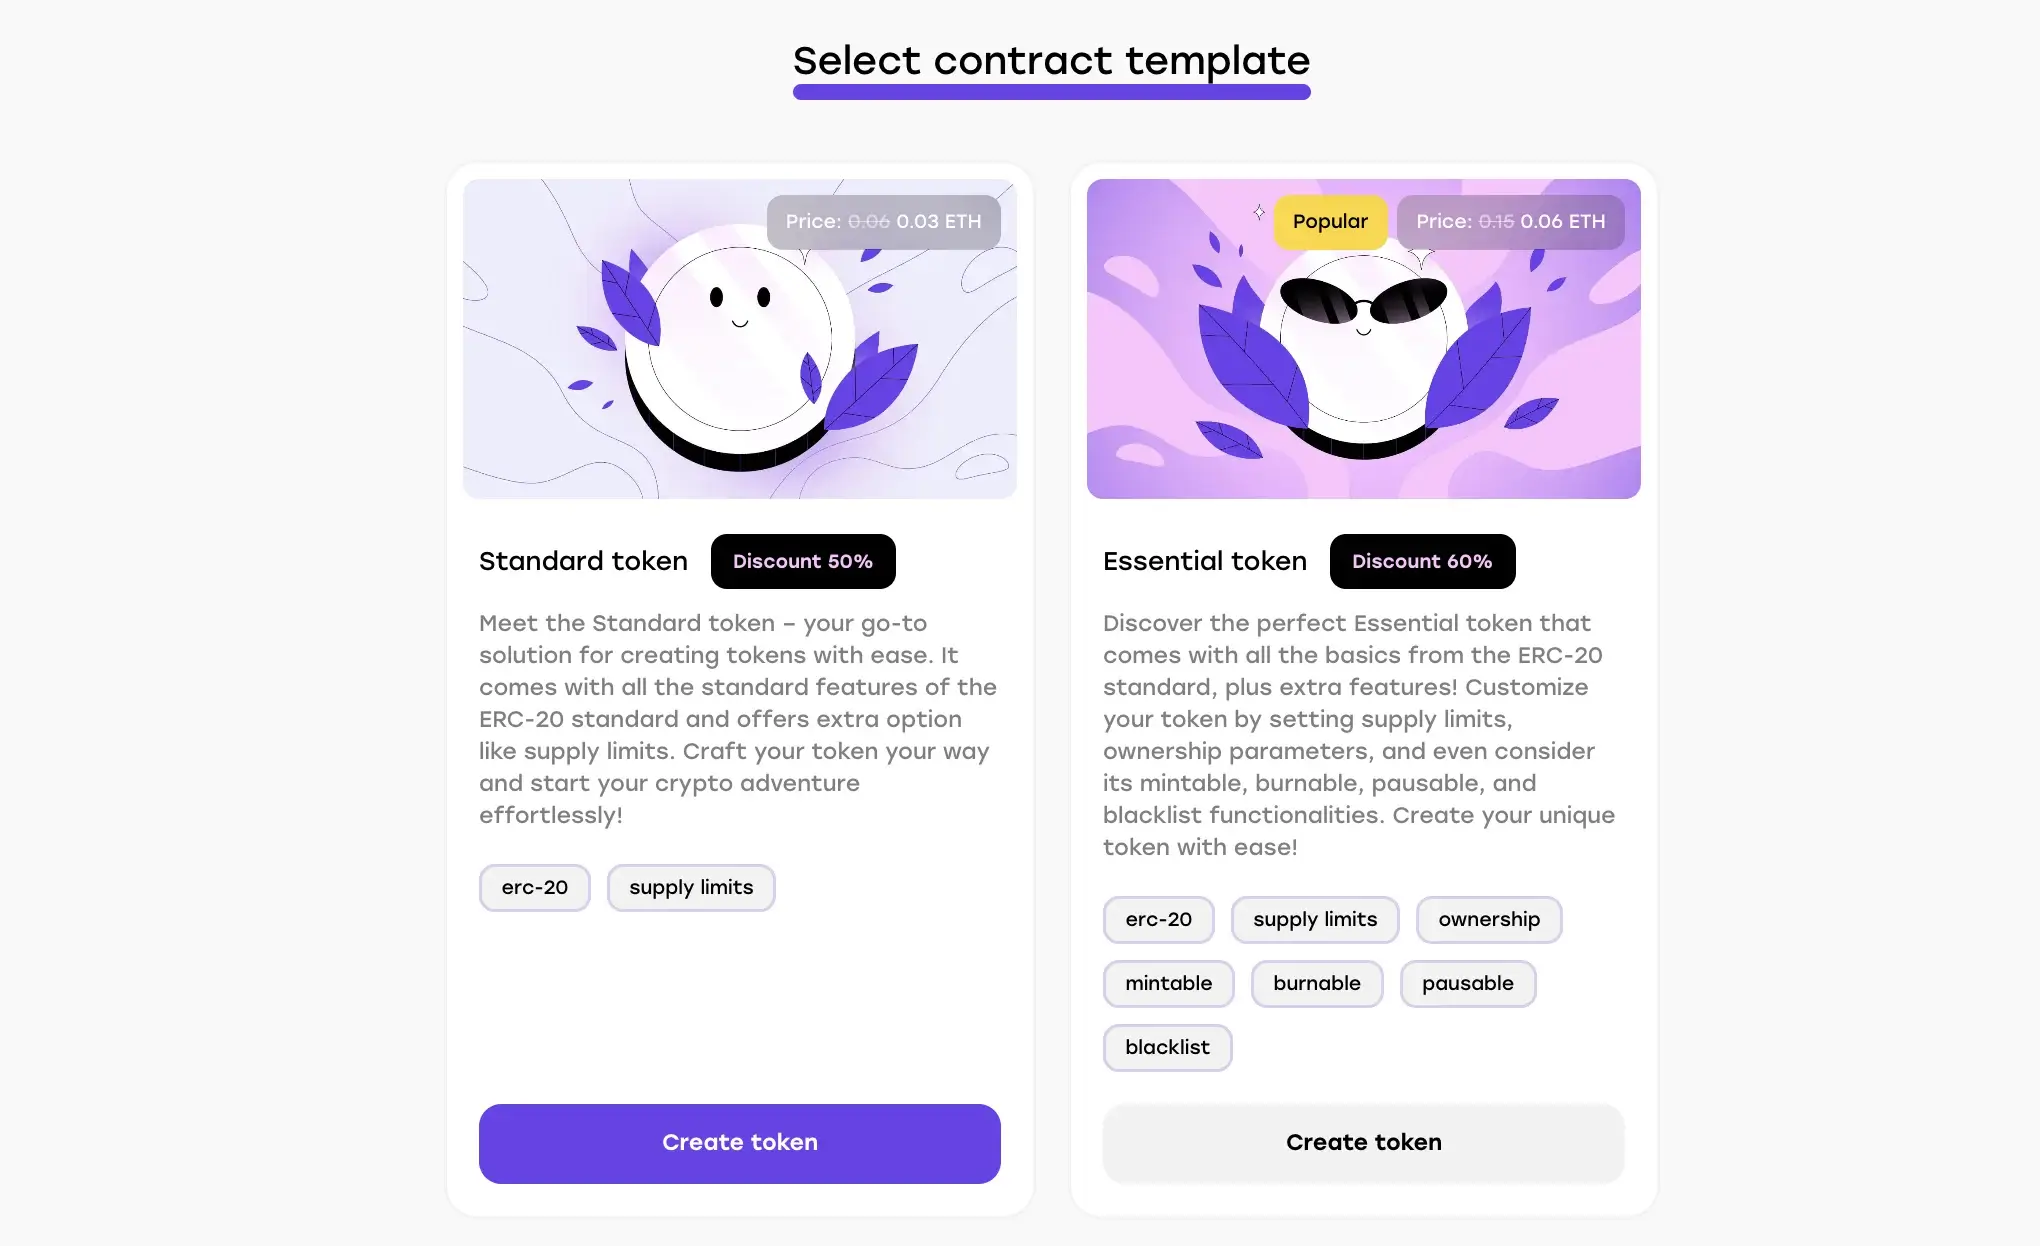Click the Discount 60% badge on Essential token
Viewport: 2040px width, 1246px height.
1422,560
